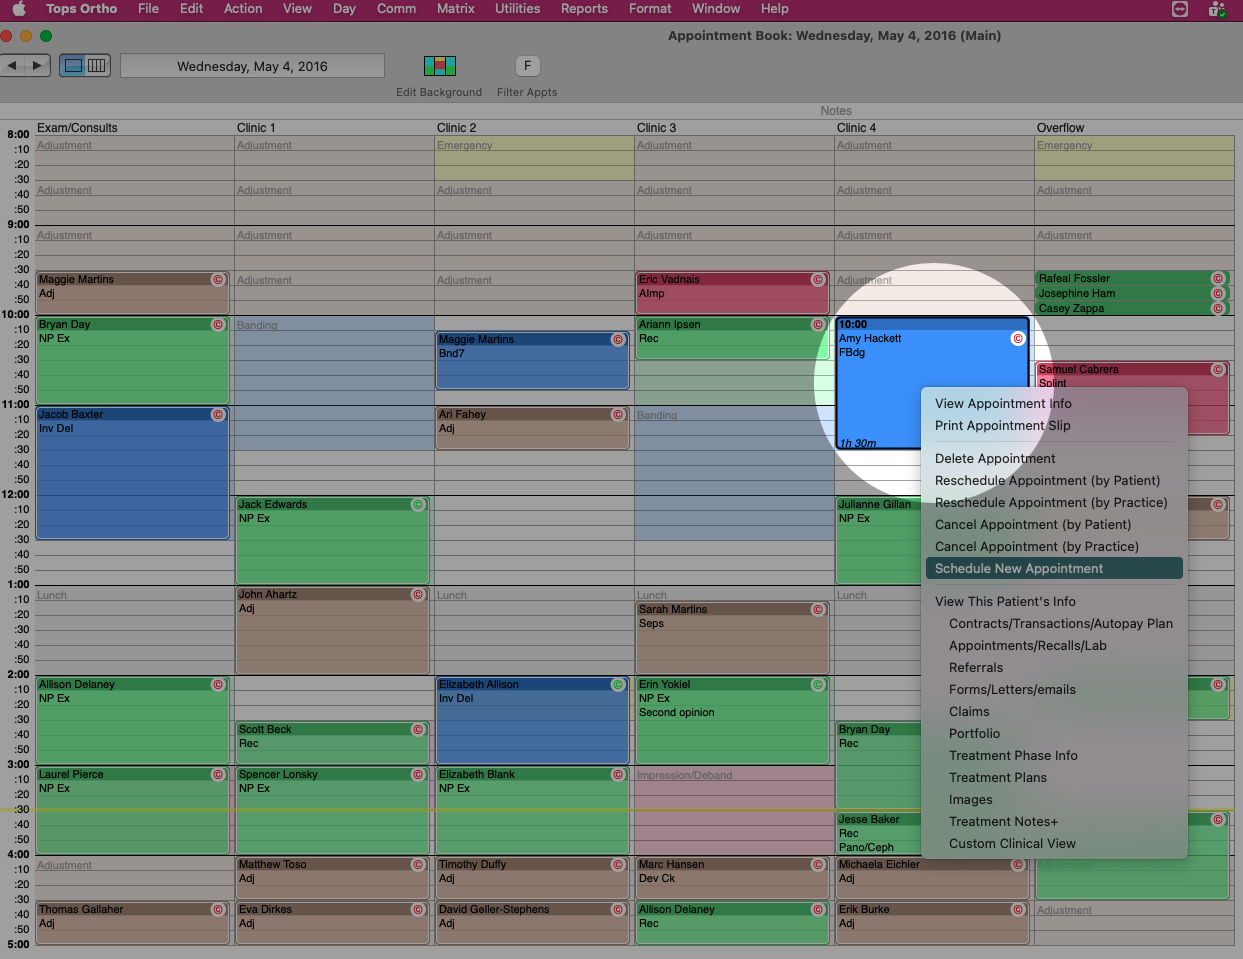The image size is (1243, 959).
Task: Select the Laurel Pierce NP Ex appointment block
Action: pyautogui.click(x=132, y=811)
